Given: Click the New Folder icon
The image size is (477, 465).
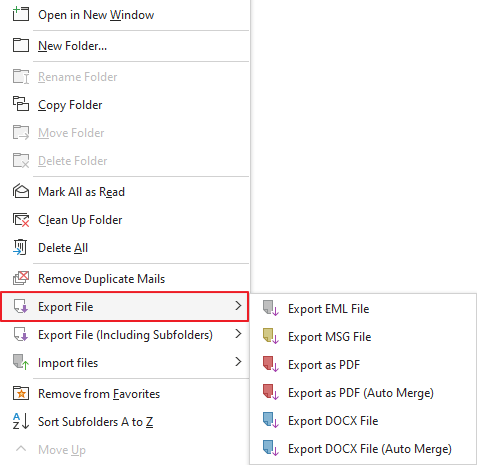Looking at the screenshot, I should (21, 45).
